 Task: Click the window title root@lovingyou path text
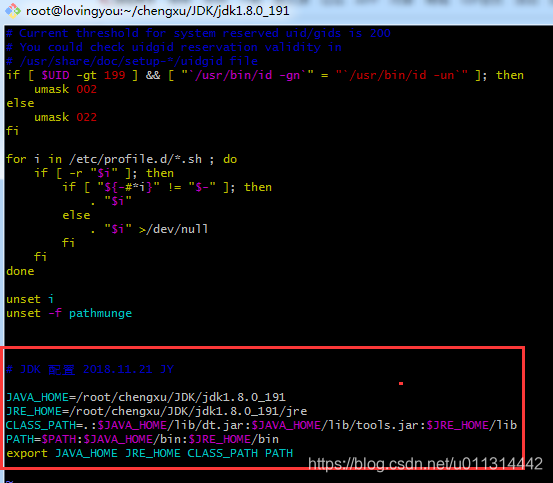tap(158, 11)
